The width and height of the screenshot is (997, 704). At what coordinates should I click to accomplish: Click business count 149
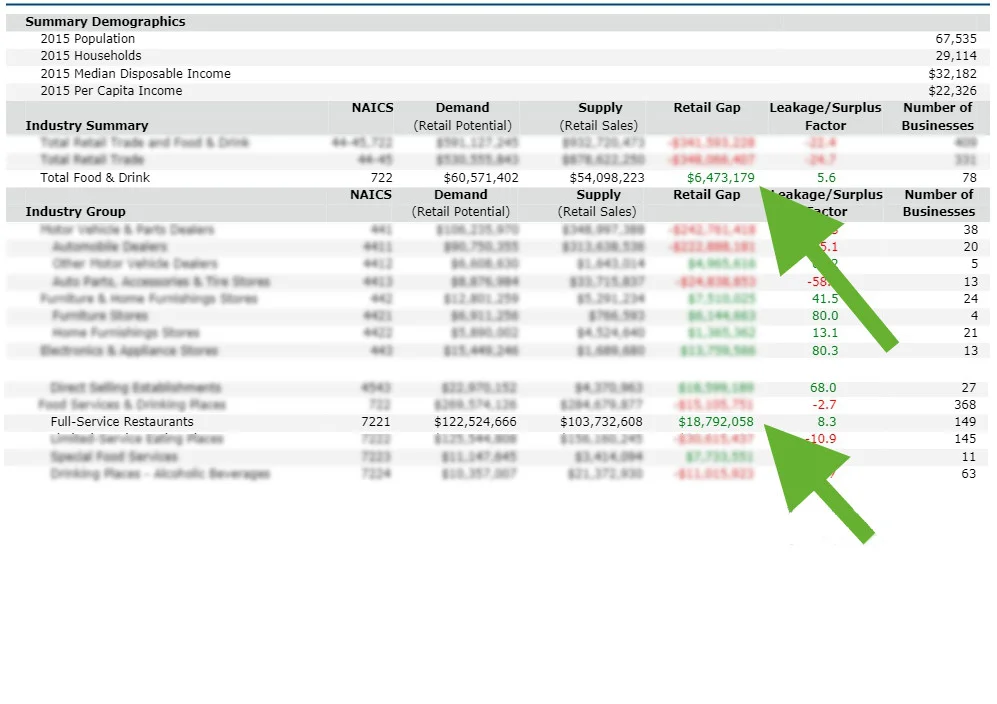point(965,422)
